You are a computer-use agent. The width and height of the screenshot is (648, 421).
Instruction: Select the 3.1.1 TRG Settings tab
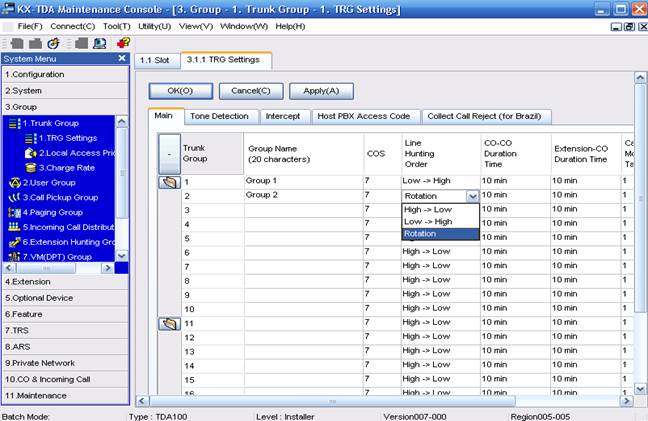coord(226,60)
